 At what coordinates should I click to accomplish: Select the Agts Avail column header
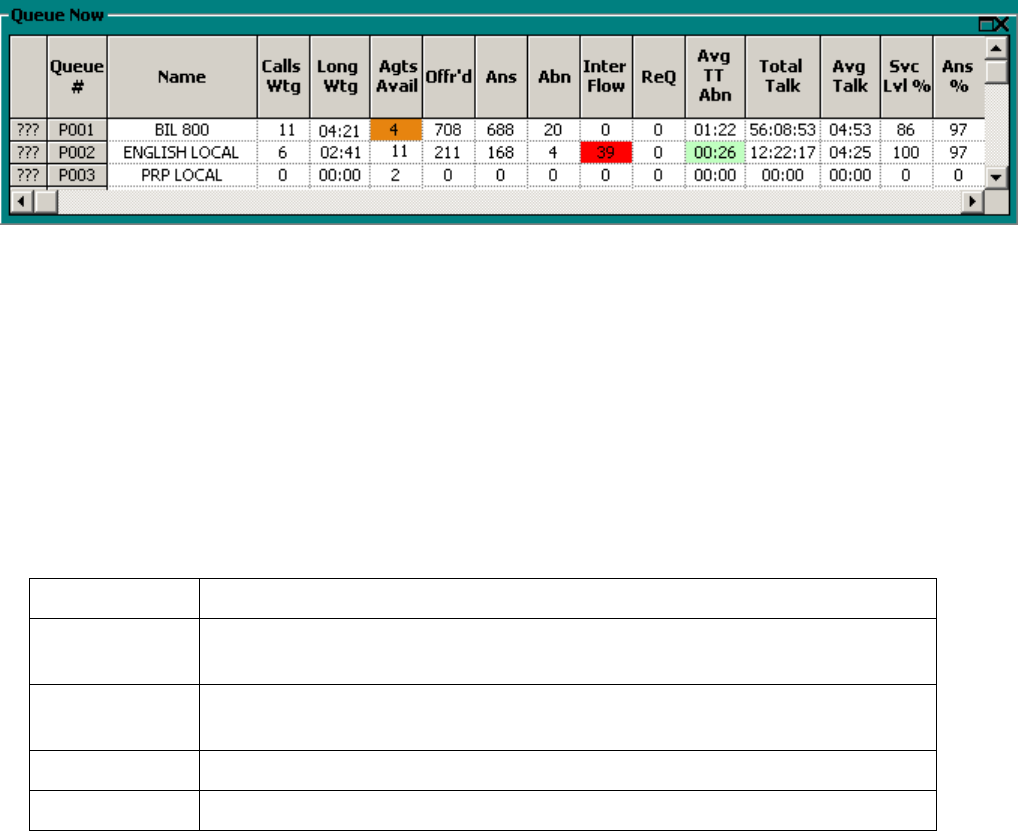tap(396, 77)
